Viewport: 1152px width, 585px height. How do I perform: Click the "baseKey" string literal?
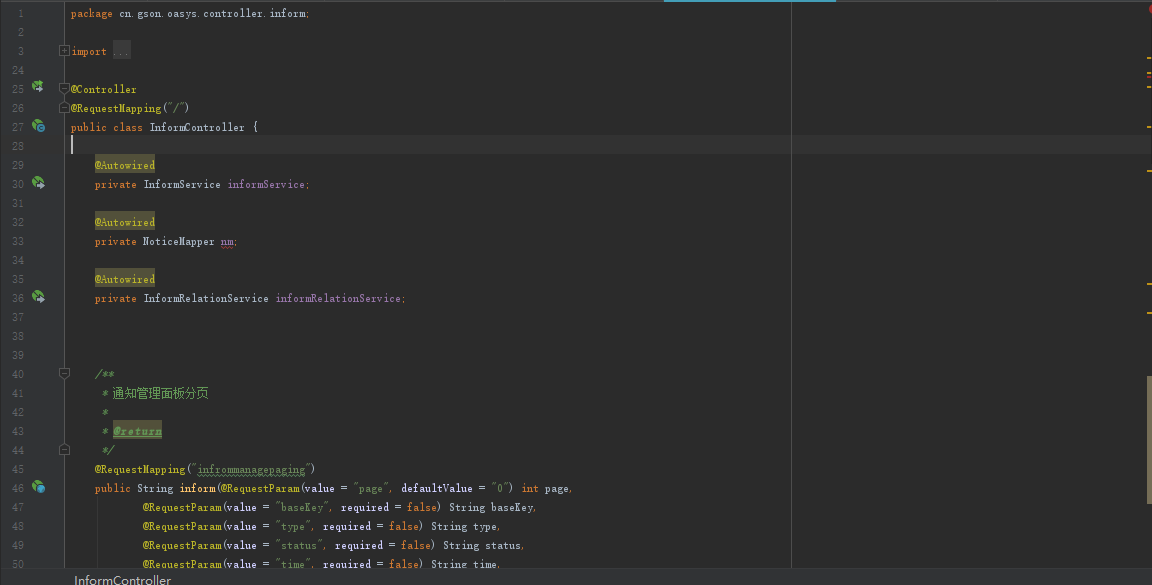coord(302,508)
